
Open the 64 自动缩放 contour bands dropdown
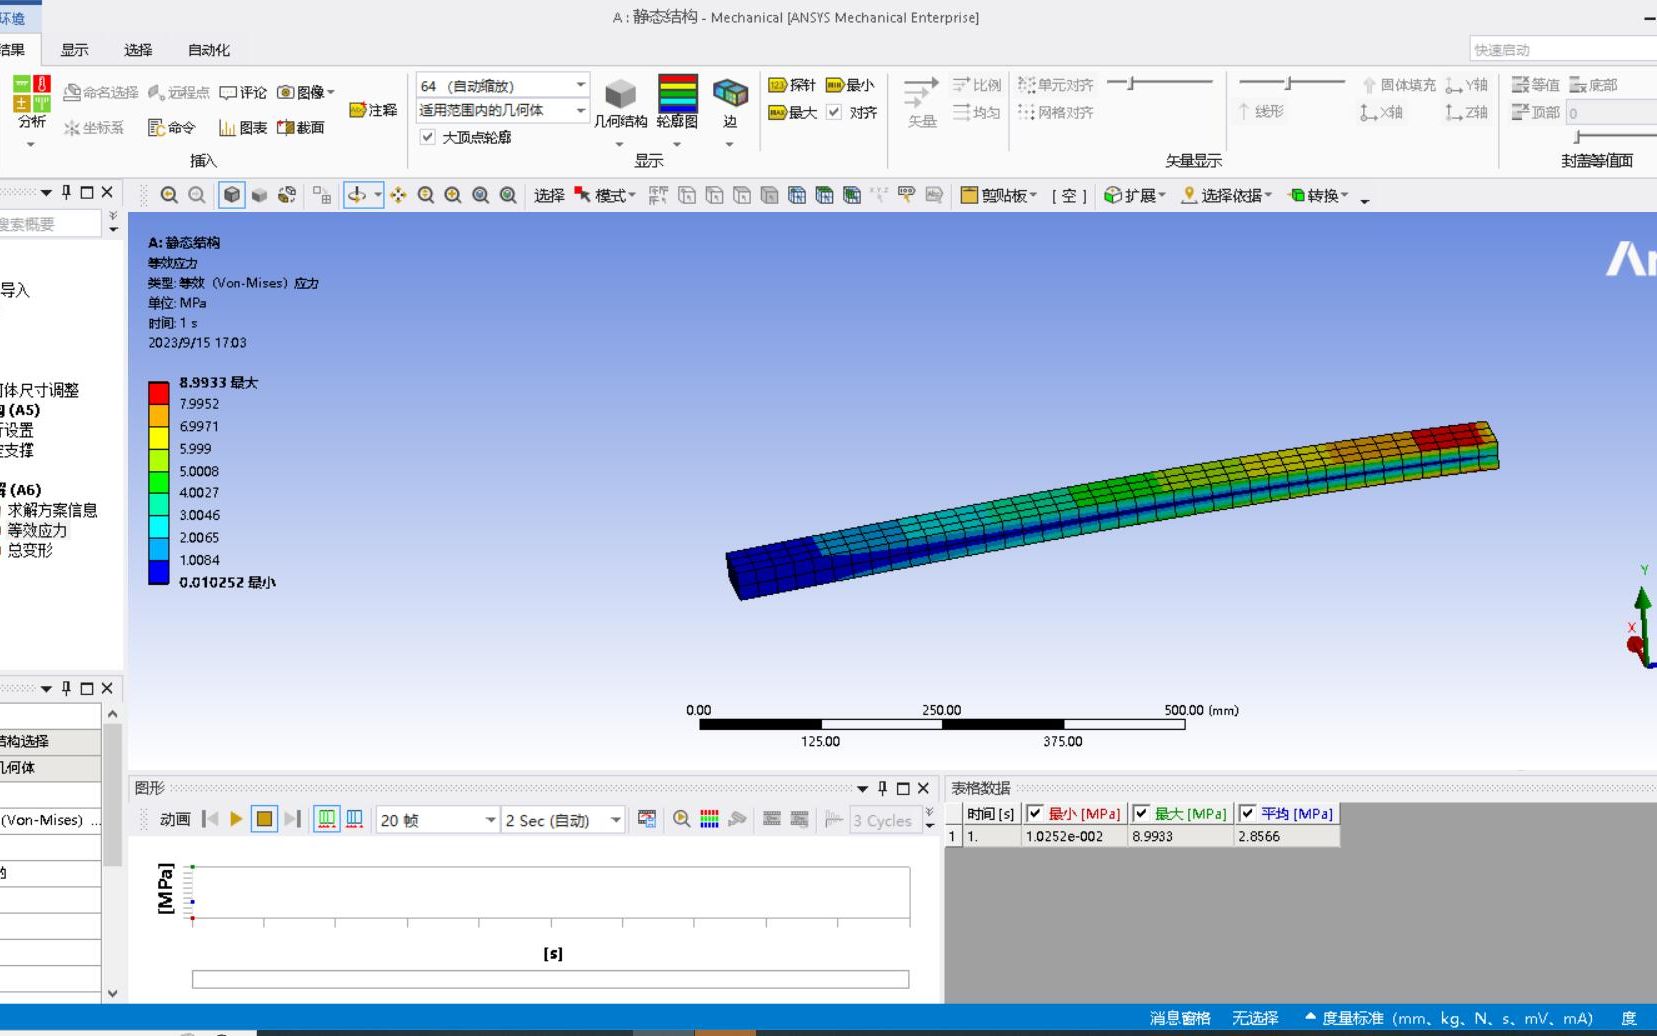tap(579, 84)
